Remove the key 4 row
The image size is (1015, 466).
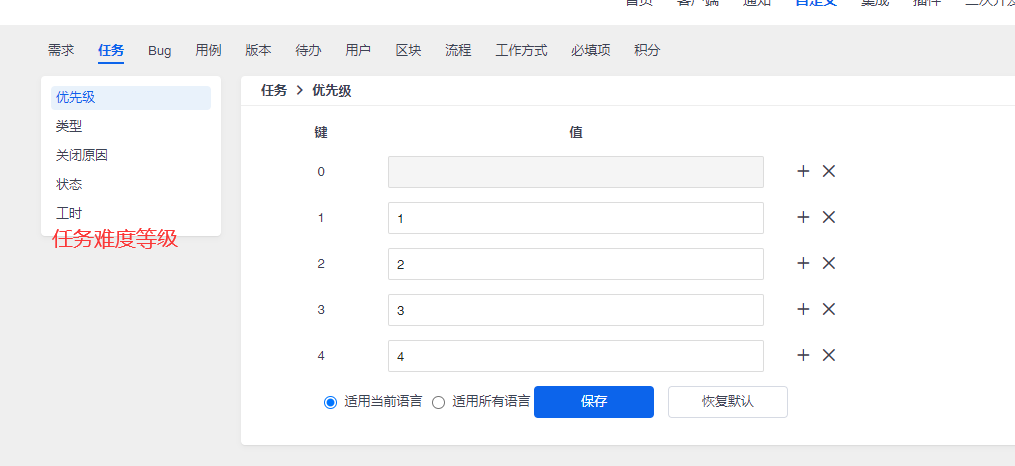829,355
